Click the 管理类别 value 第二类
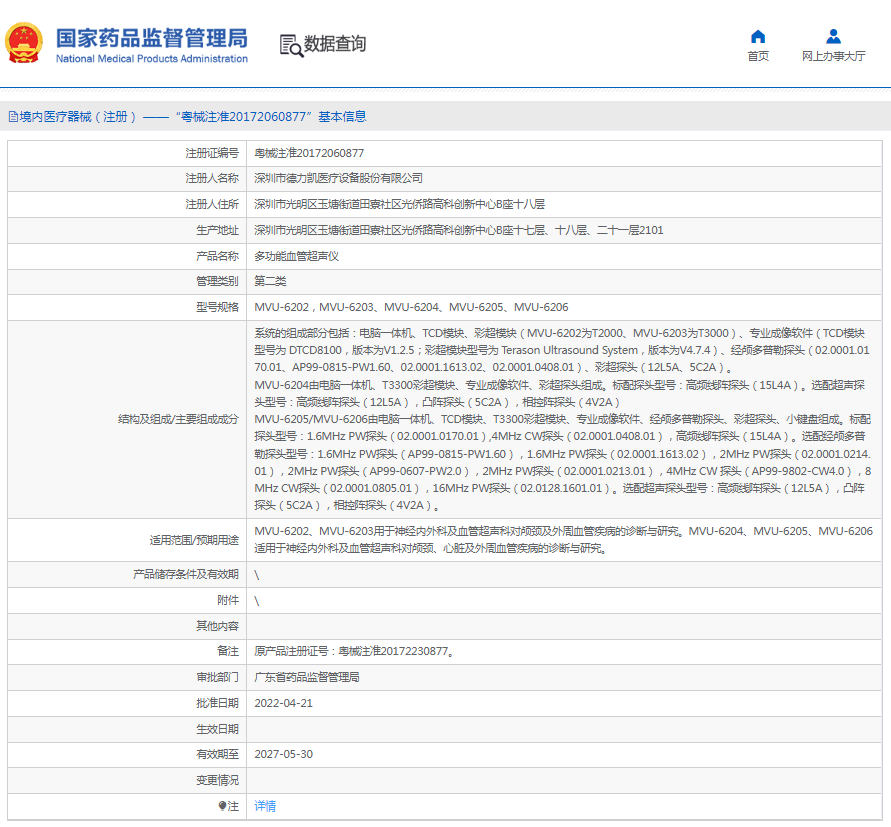This screenshot has height=827, width=891. point(270,281)
